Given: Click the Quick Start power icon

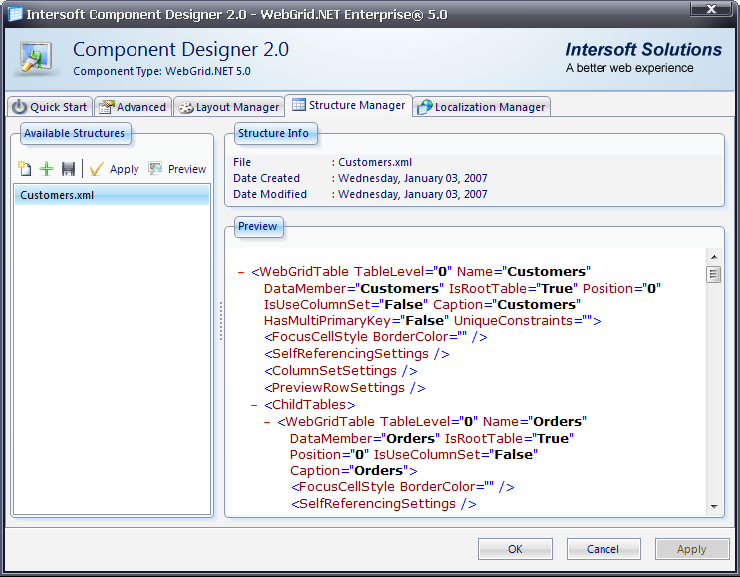Looking at the screenshot, I should click(x=19, y=107).
